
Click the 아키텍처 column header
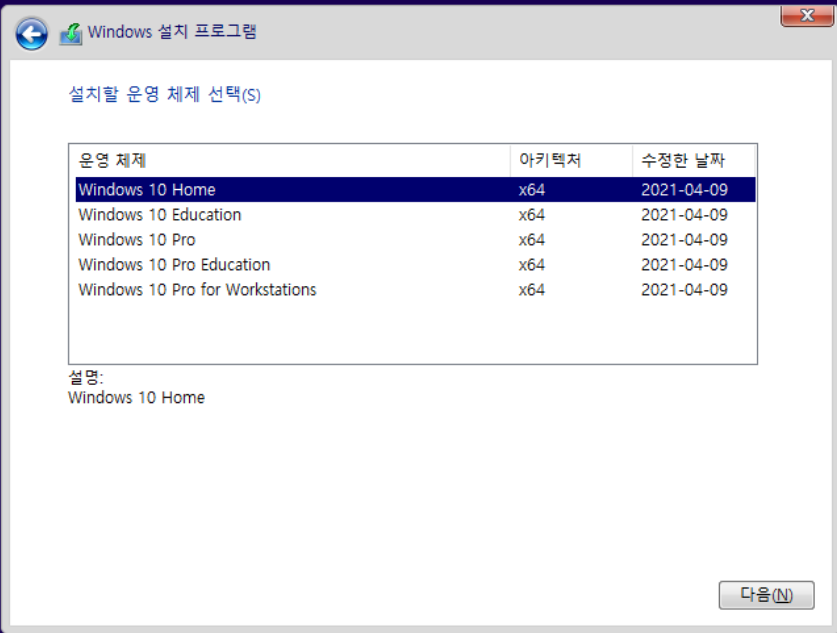(571, 160)
